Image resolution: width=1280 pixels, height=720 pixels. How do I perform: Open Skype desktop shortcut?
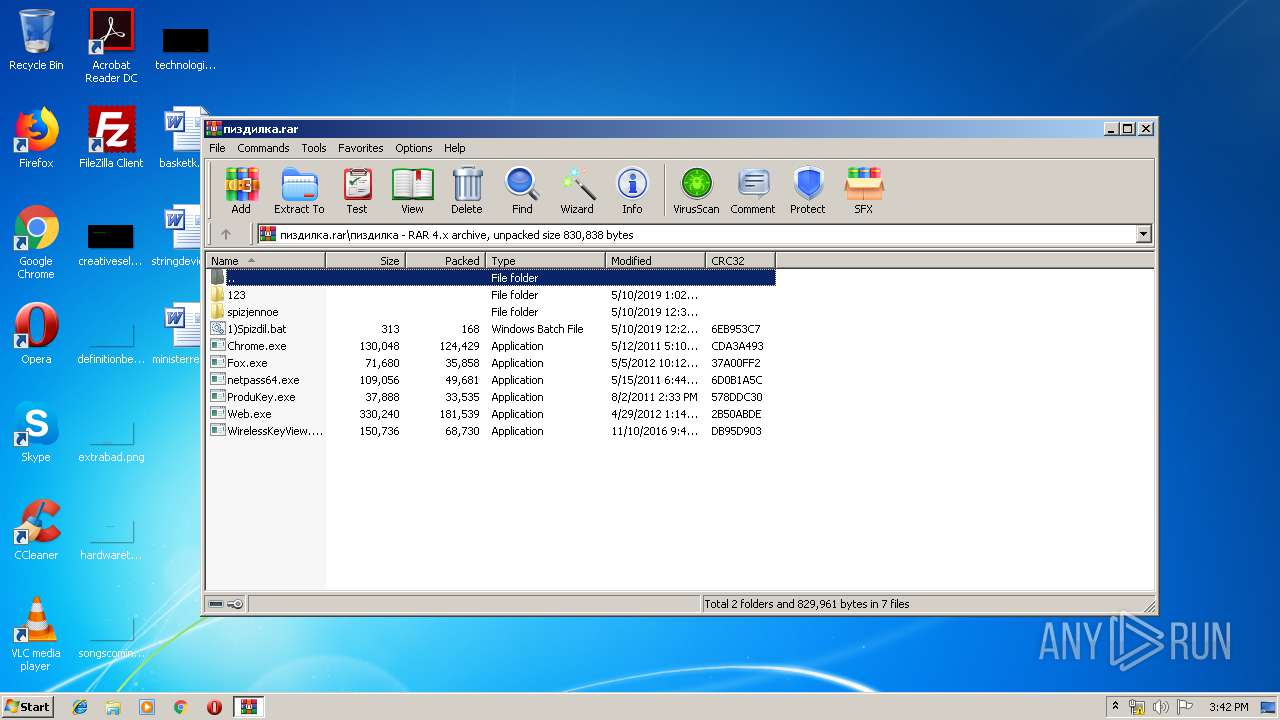click(x=36, y=432)
